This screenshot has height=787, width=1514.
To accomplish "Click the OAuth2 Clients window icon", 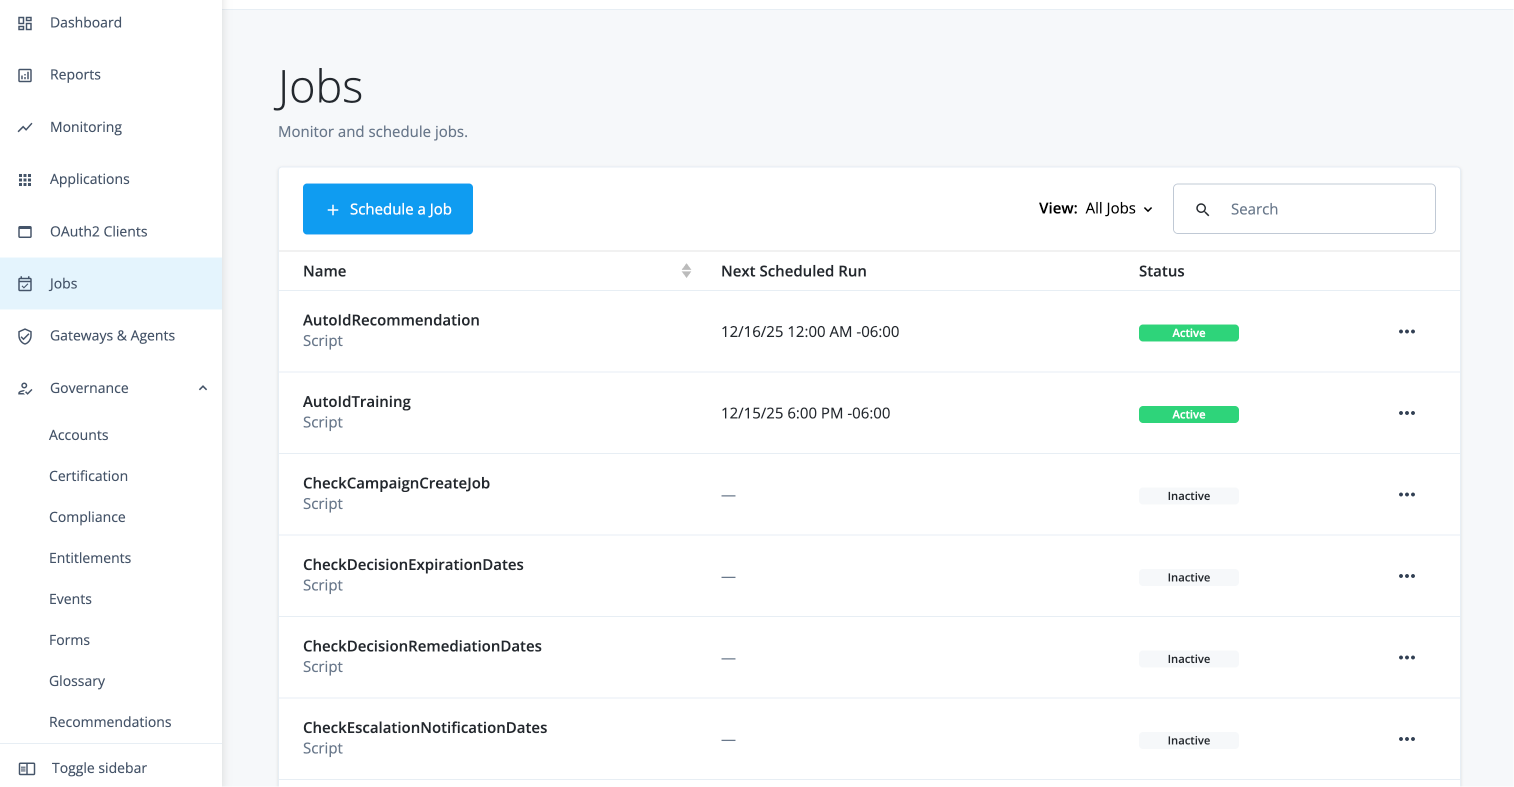I will [x=25, y=232].
